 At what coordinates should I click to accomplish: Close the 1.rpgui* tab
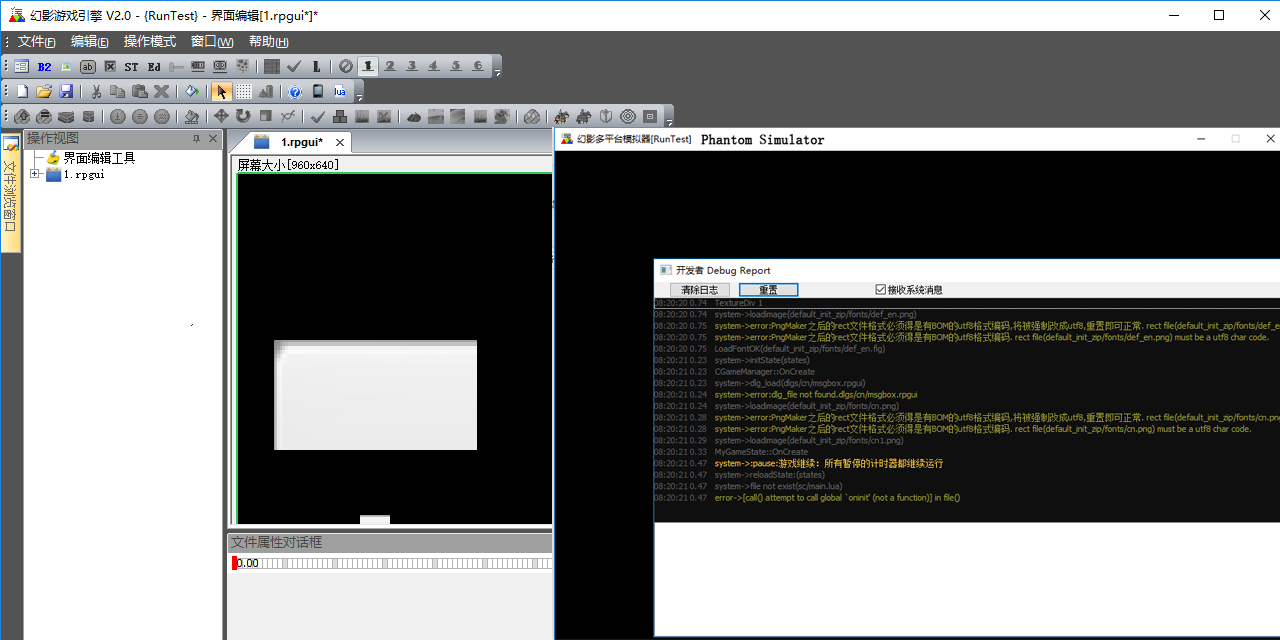[x=340, y=143]
